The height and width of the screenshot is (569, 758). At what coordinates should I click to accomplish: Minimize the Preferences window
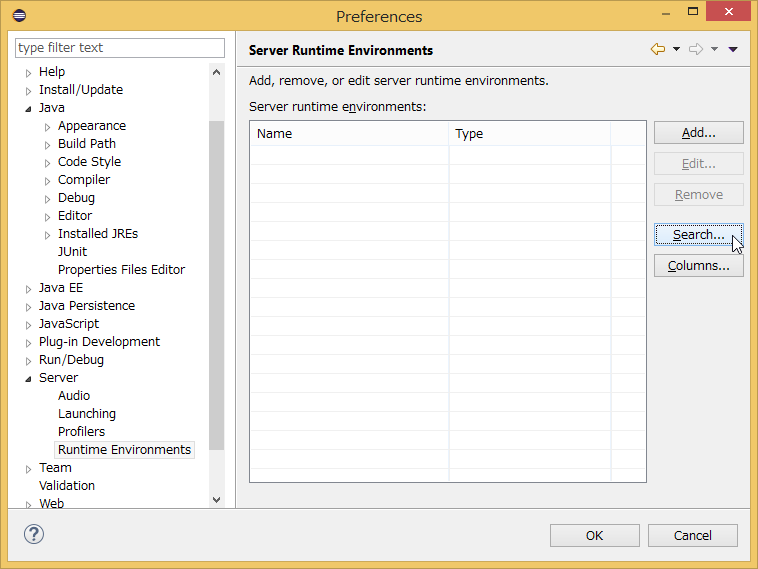pos(666,13)
